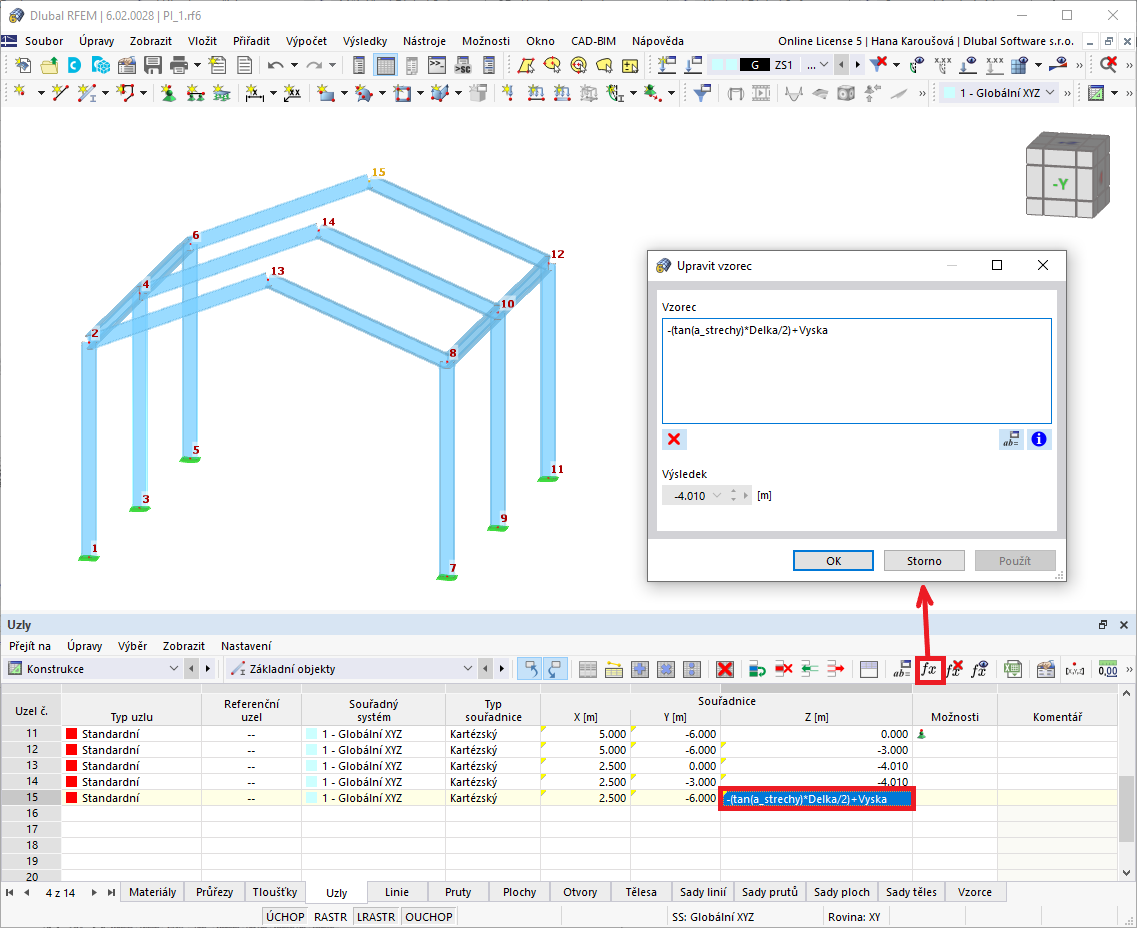
Task: Open the script console icon
Action: click(437, 65)
